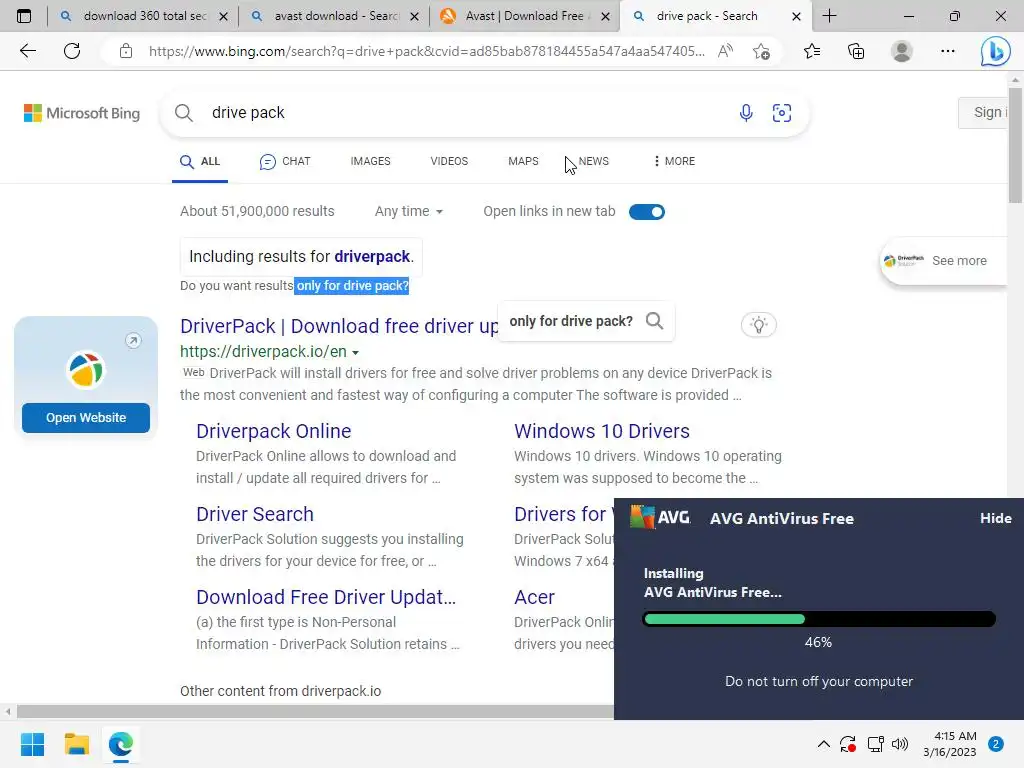Click the AVG tray icon with the red dot
Screen dimensions: 1024x768
[848, 744]
